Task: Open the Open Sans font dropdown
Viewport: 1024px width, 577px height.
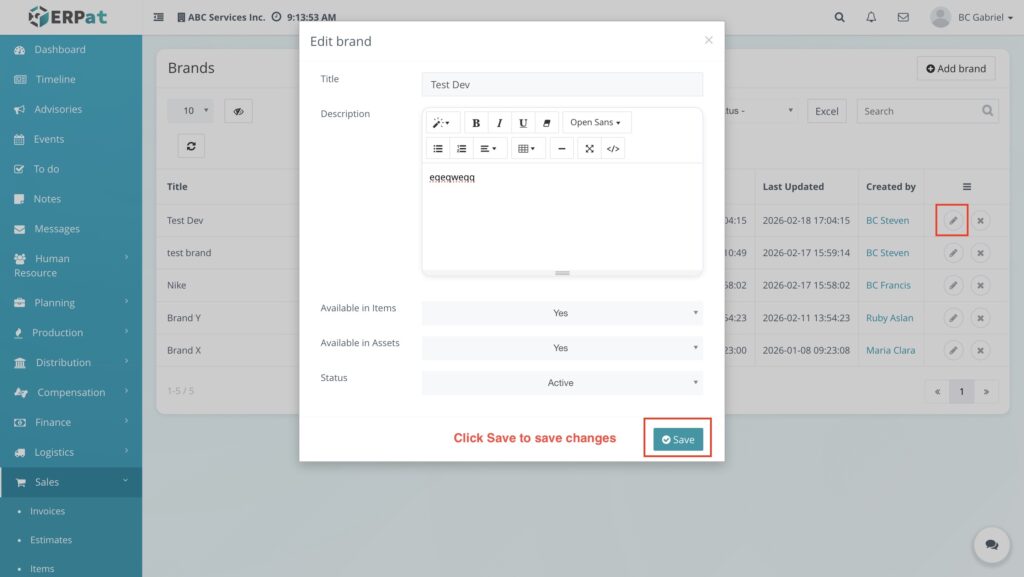Action: (595, 123)
